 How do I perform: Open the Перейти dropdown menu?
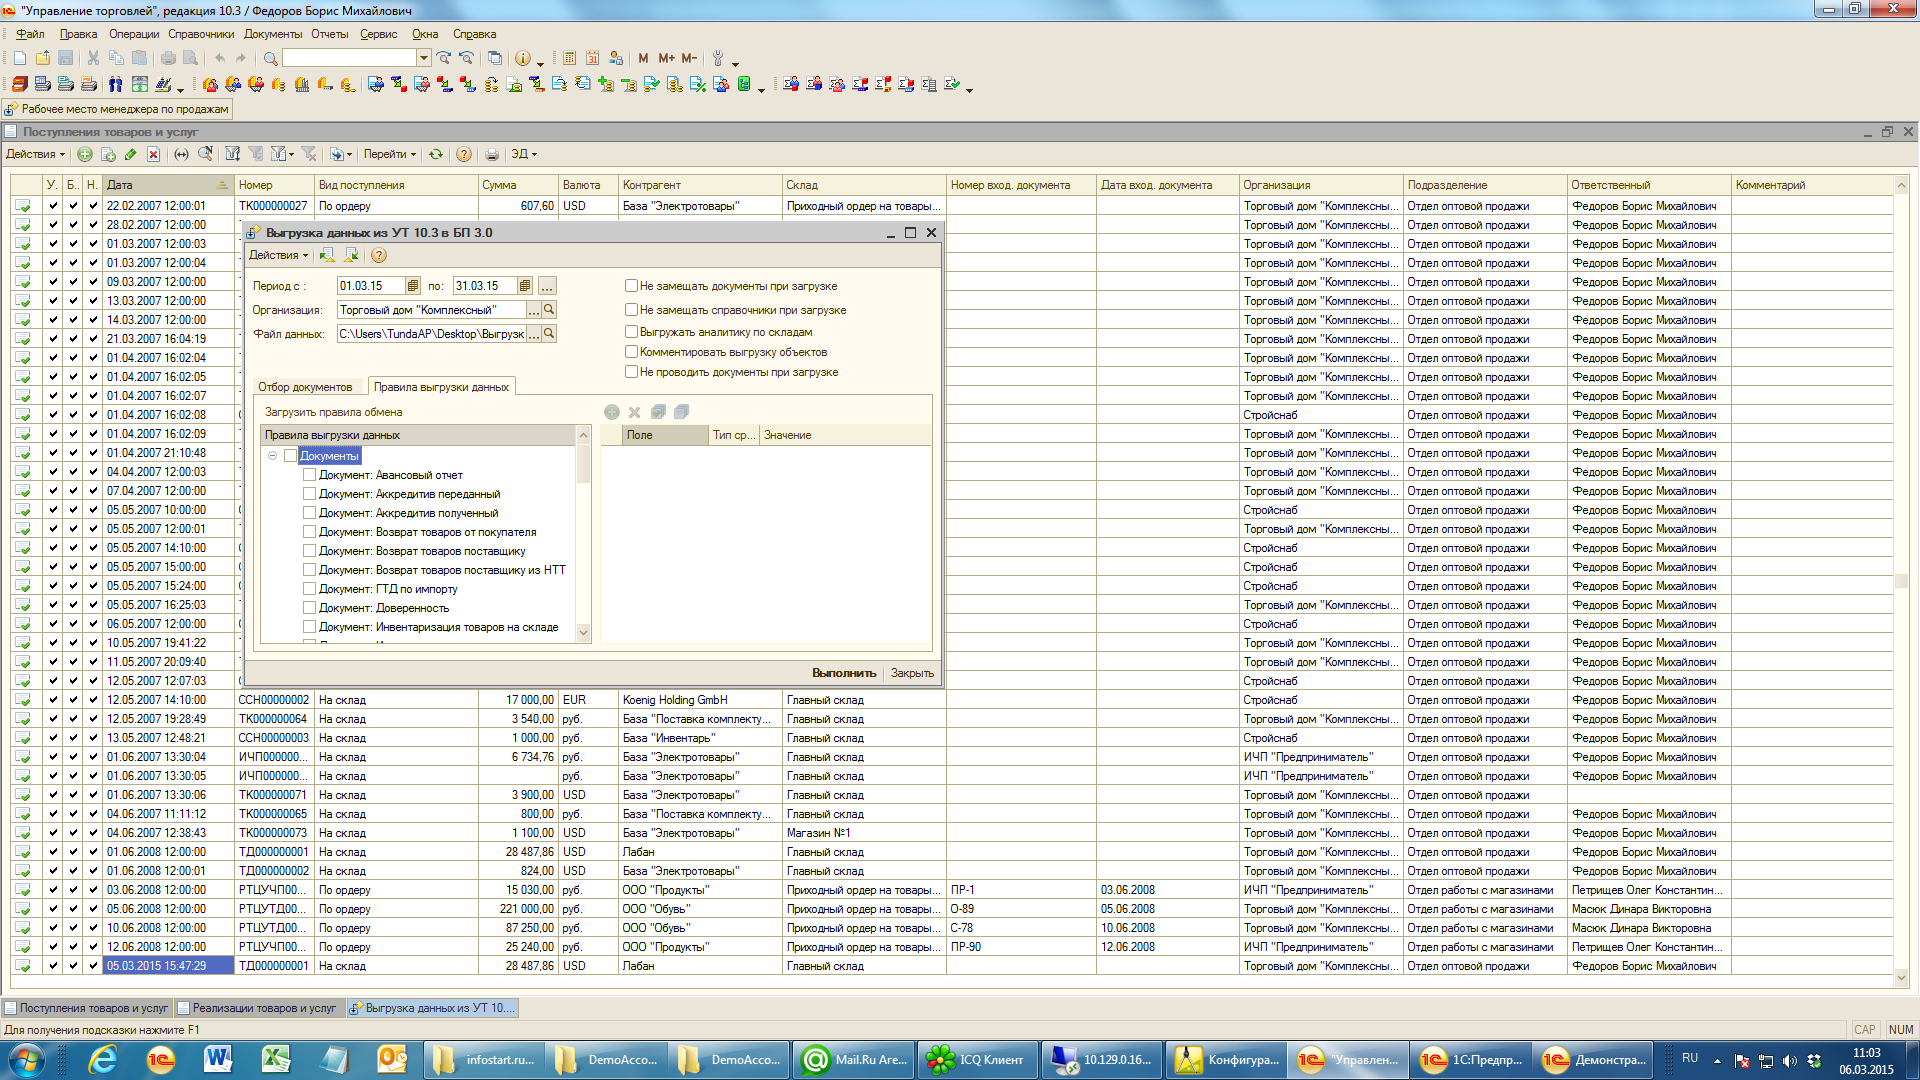coord(389,154)
